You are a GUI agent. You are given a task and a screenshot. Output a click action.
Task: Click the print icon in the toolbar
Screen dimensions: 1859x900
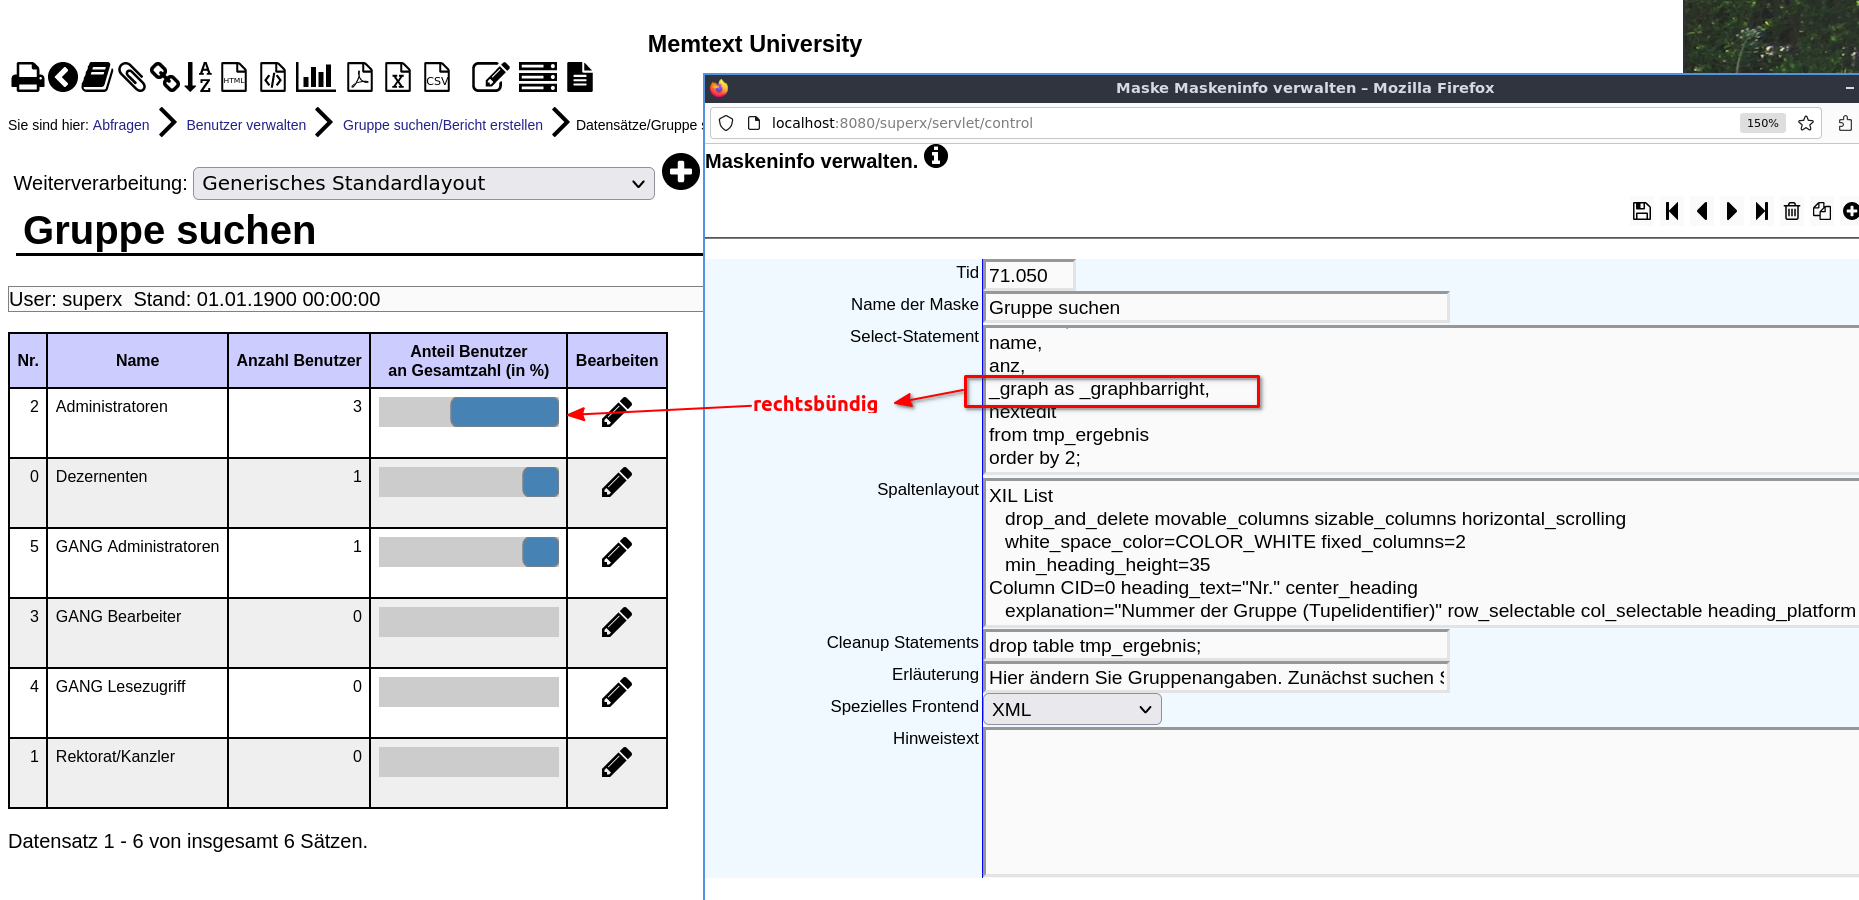[x=27, y=77]
